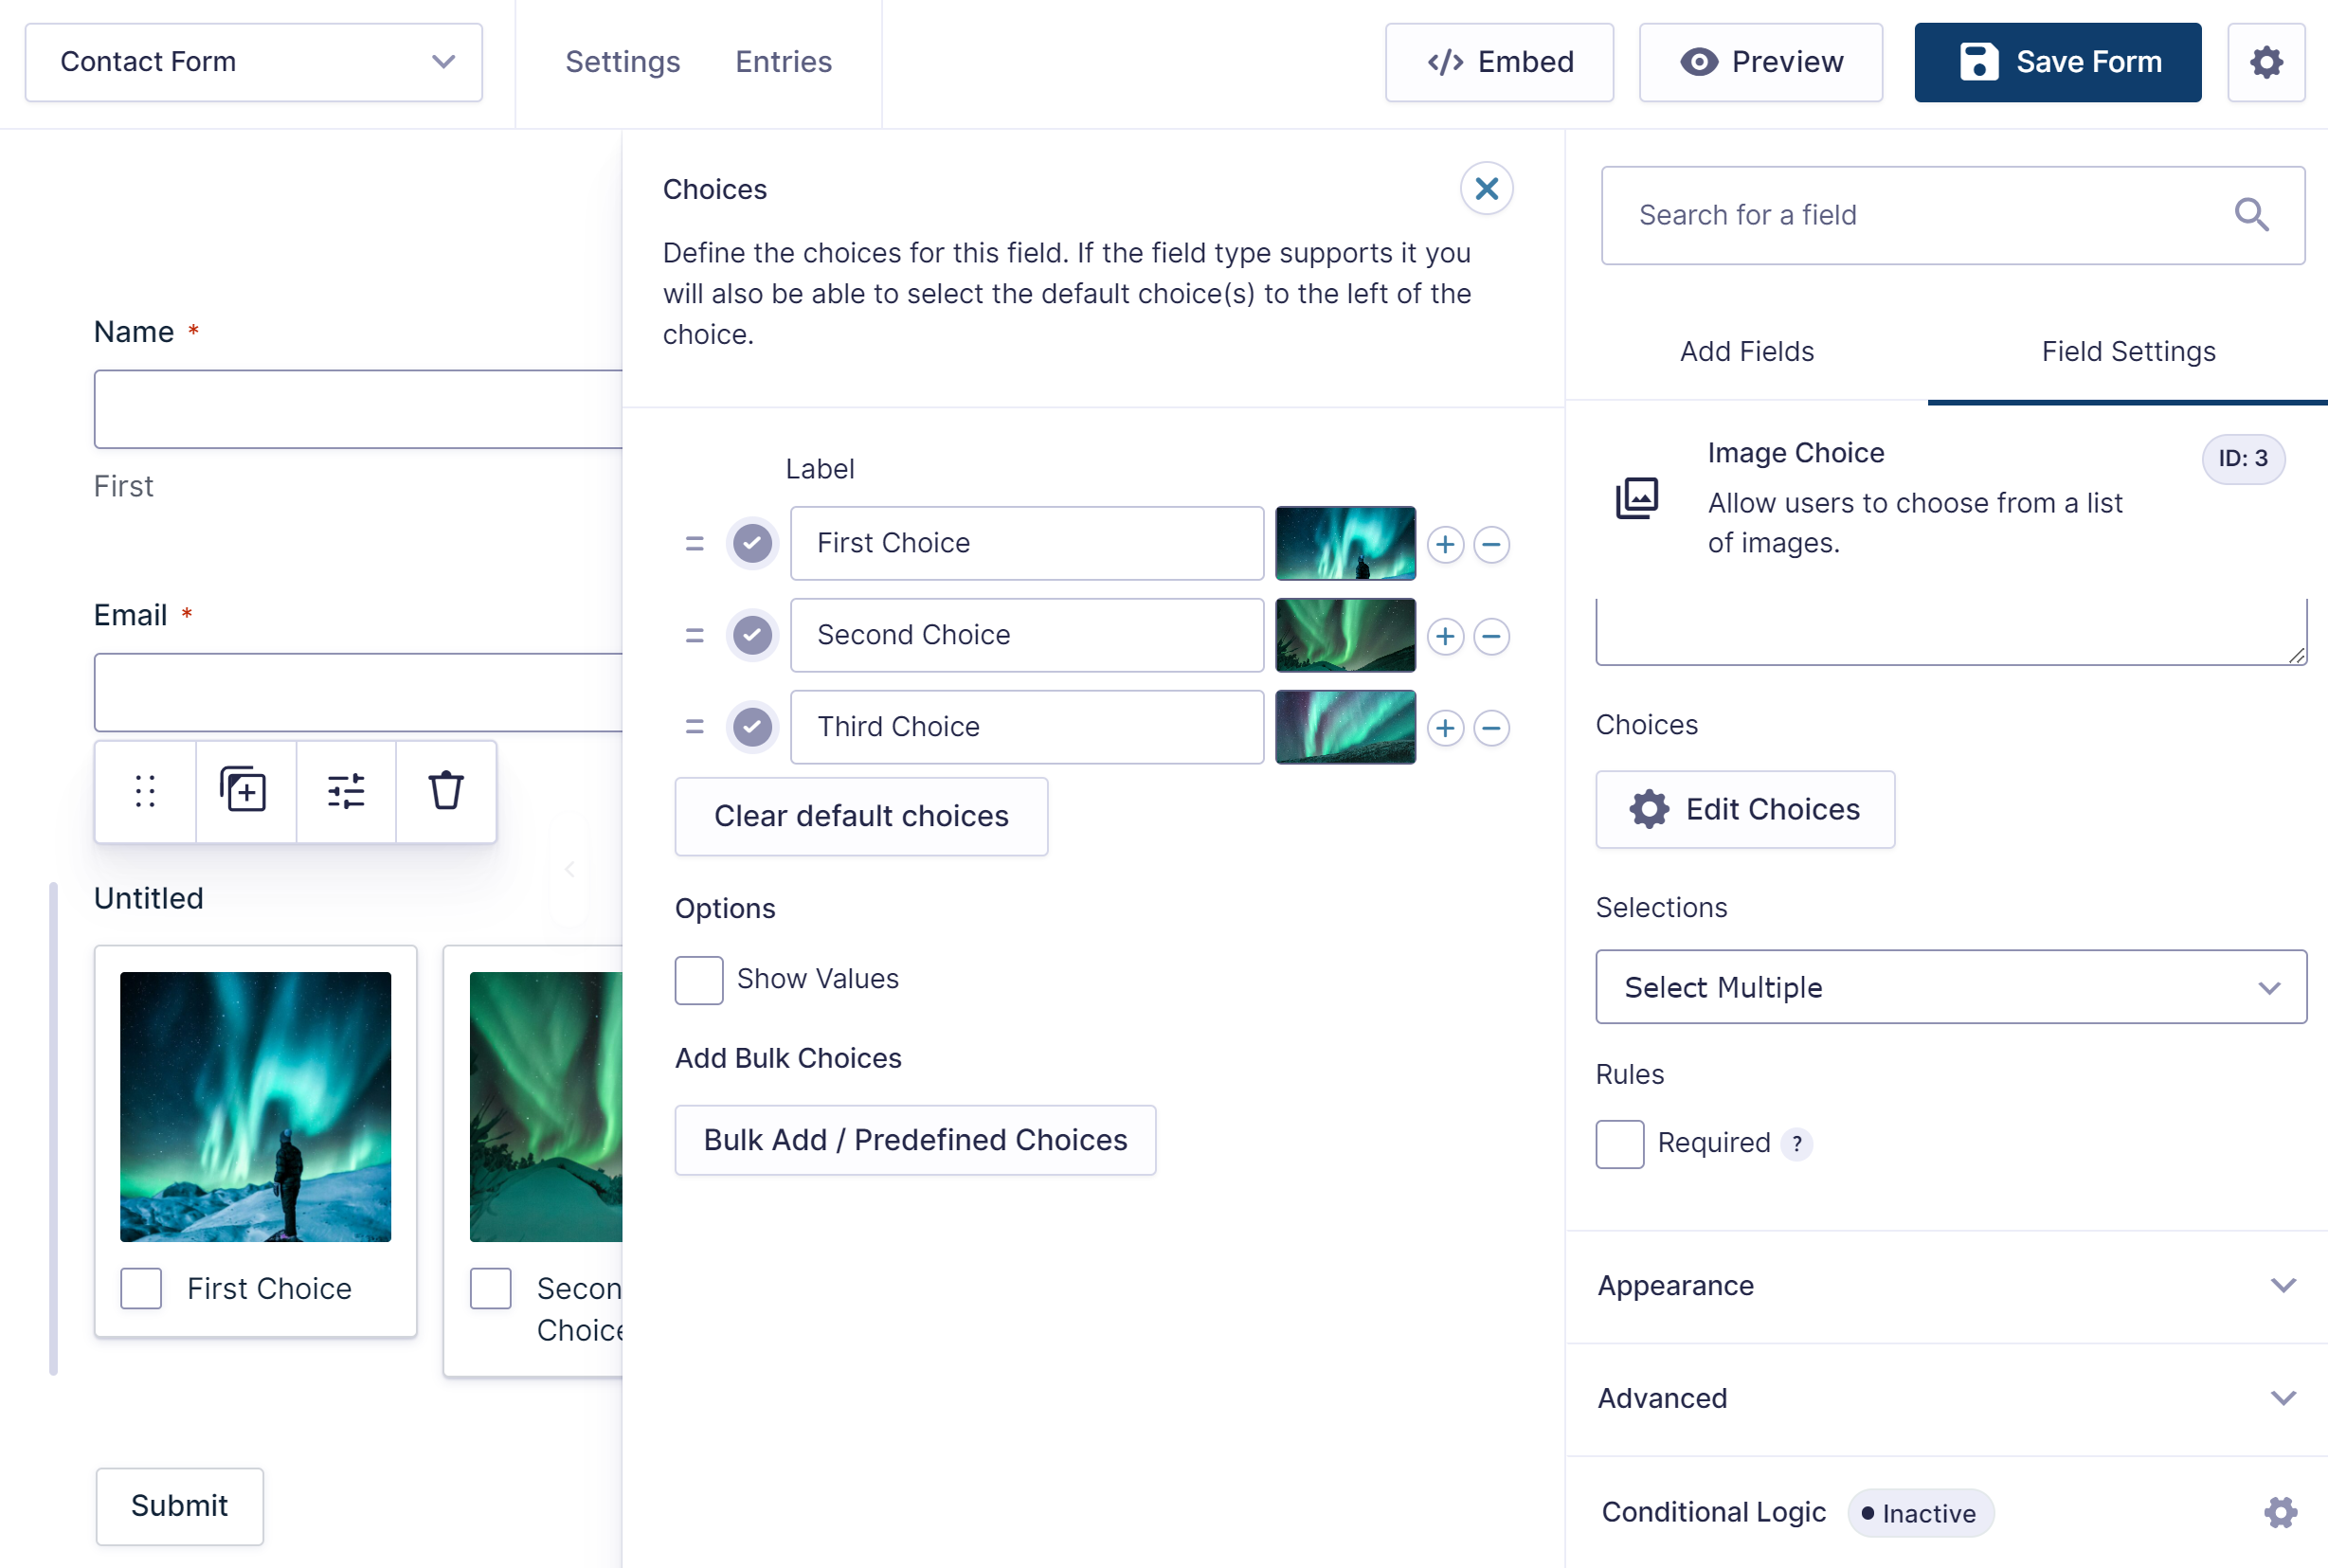Click the search magnifier icon
Screen dimensions: 2328x1568
point(2251,215)
